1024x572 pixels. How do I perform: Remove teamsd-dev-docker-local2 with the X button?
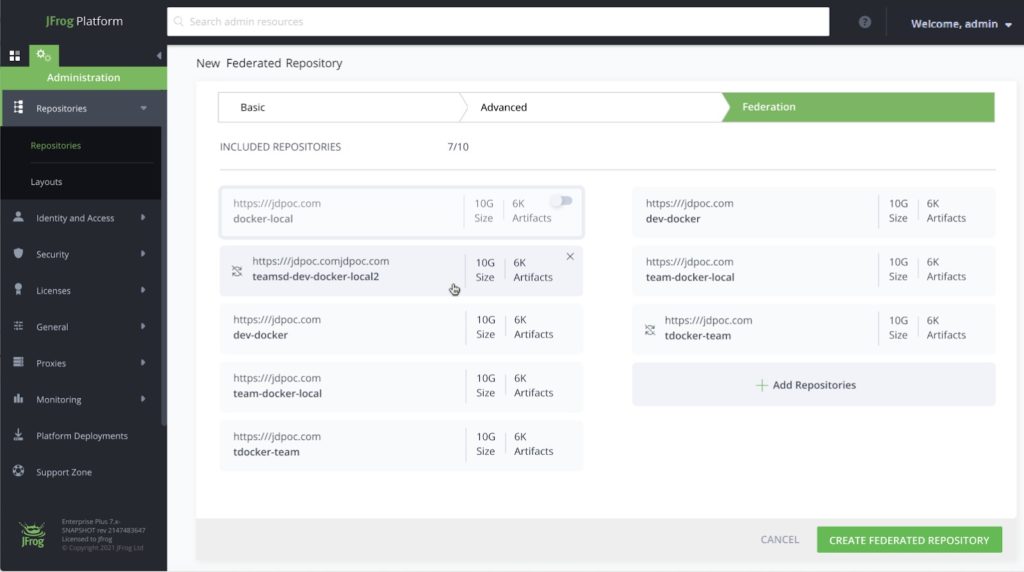(570, 257)
